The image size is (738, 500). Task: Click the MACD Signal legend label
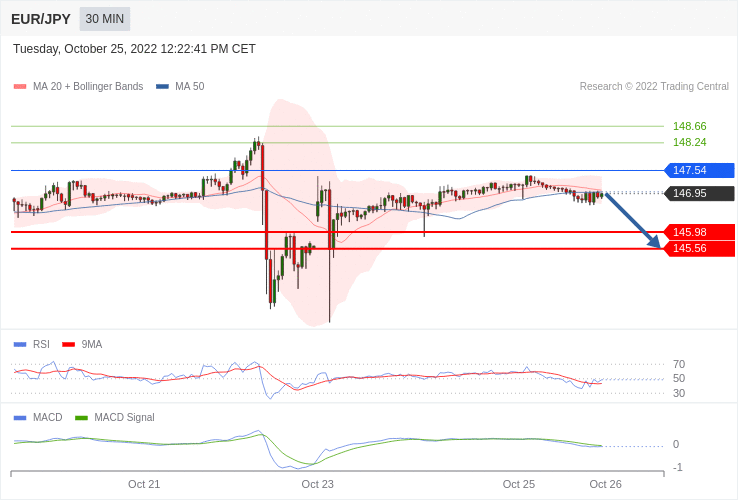(x=124, y=418)
